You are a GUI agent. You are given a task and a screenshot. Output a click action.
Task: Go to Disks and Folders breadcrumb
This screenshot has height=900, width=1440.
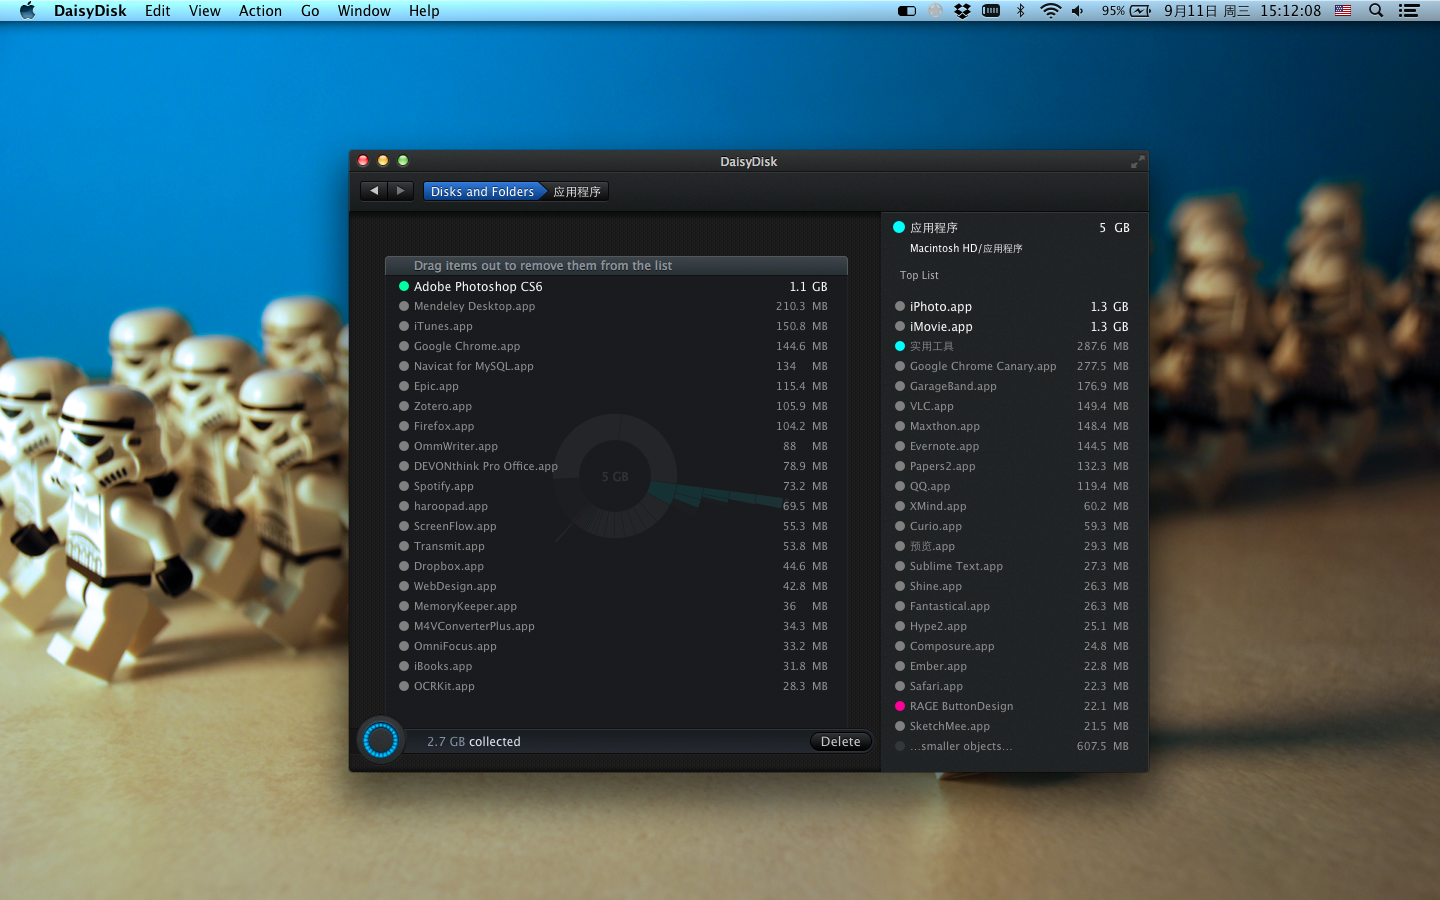click(483, 191)
